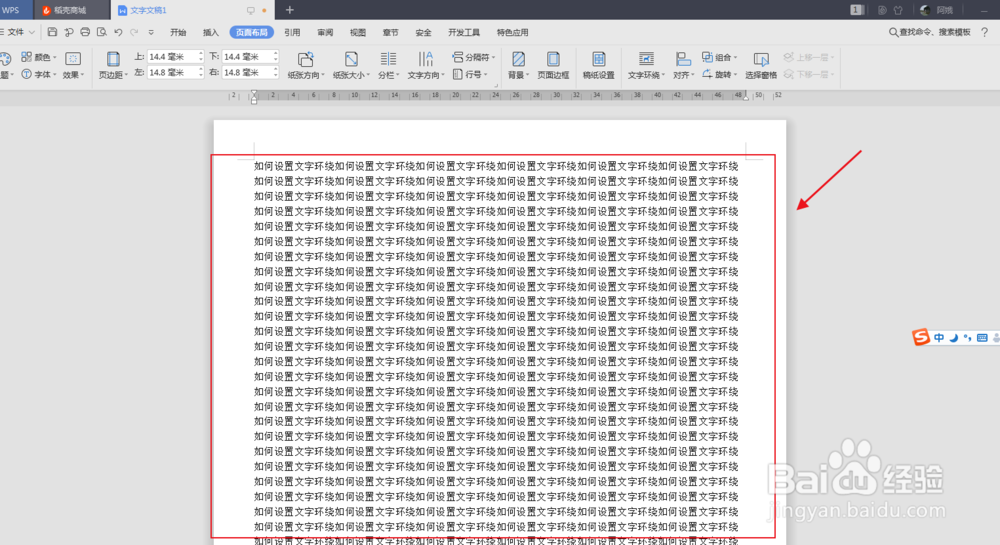Increase top margin using the up stepper
This screenshot has width=1000, height=545.
(x=201, y=54)
